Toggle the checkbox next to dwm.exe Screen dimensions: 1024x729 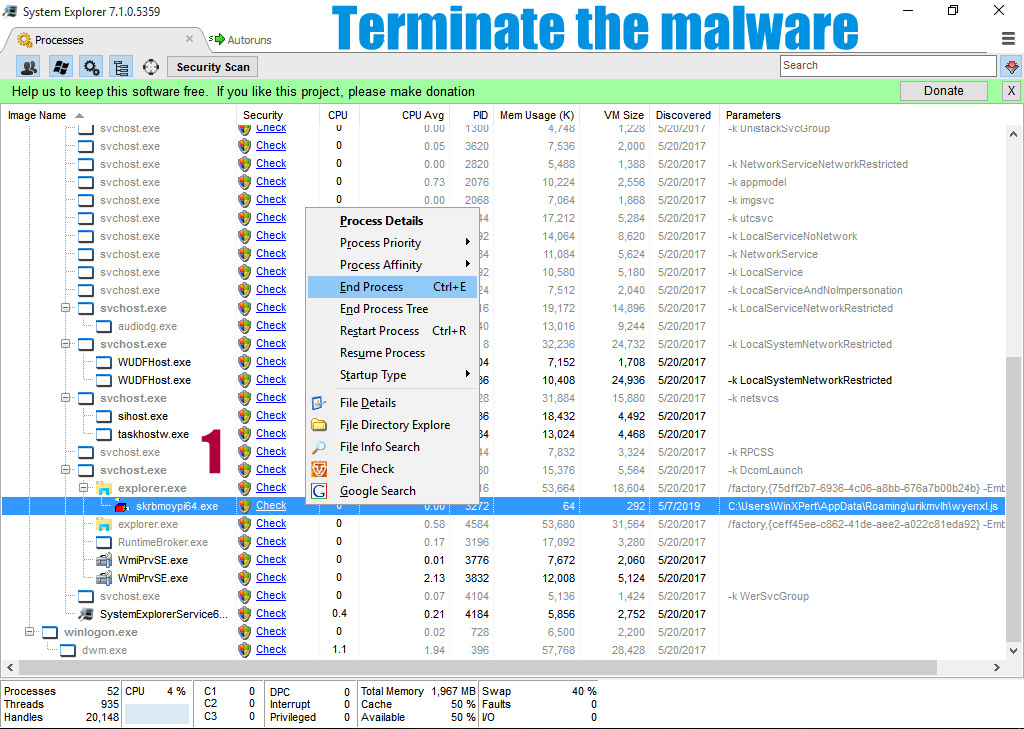coord(66,649)
